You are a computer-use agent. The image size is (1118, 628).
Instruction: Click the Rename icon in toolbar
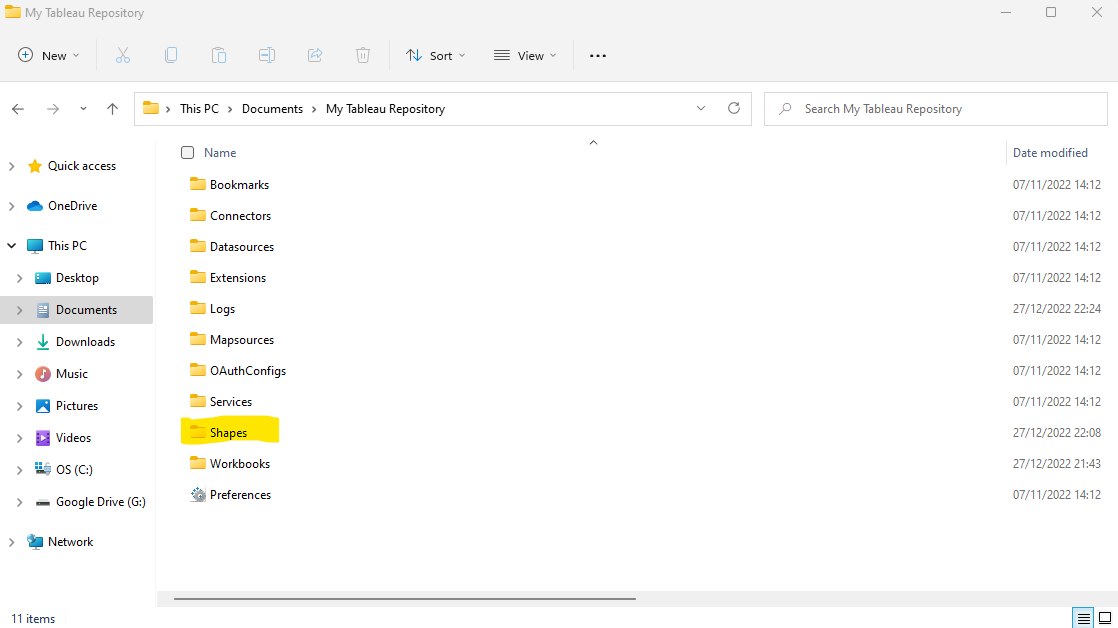coord(267,56)
